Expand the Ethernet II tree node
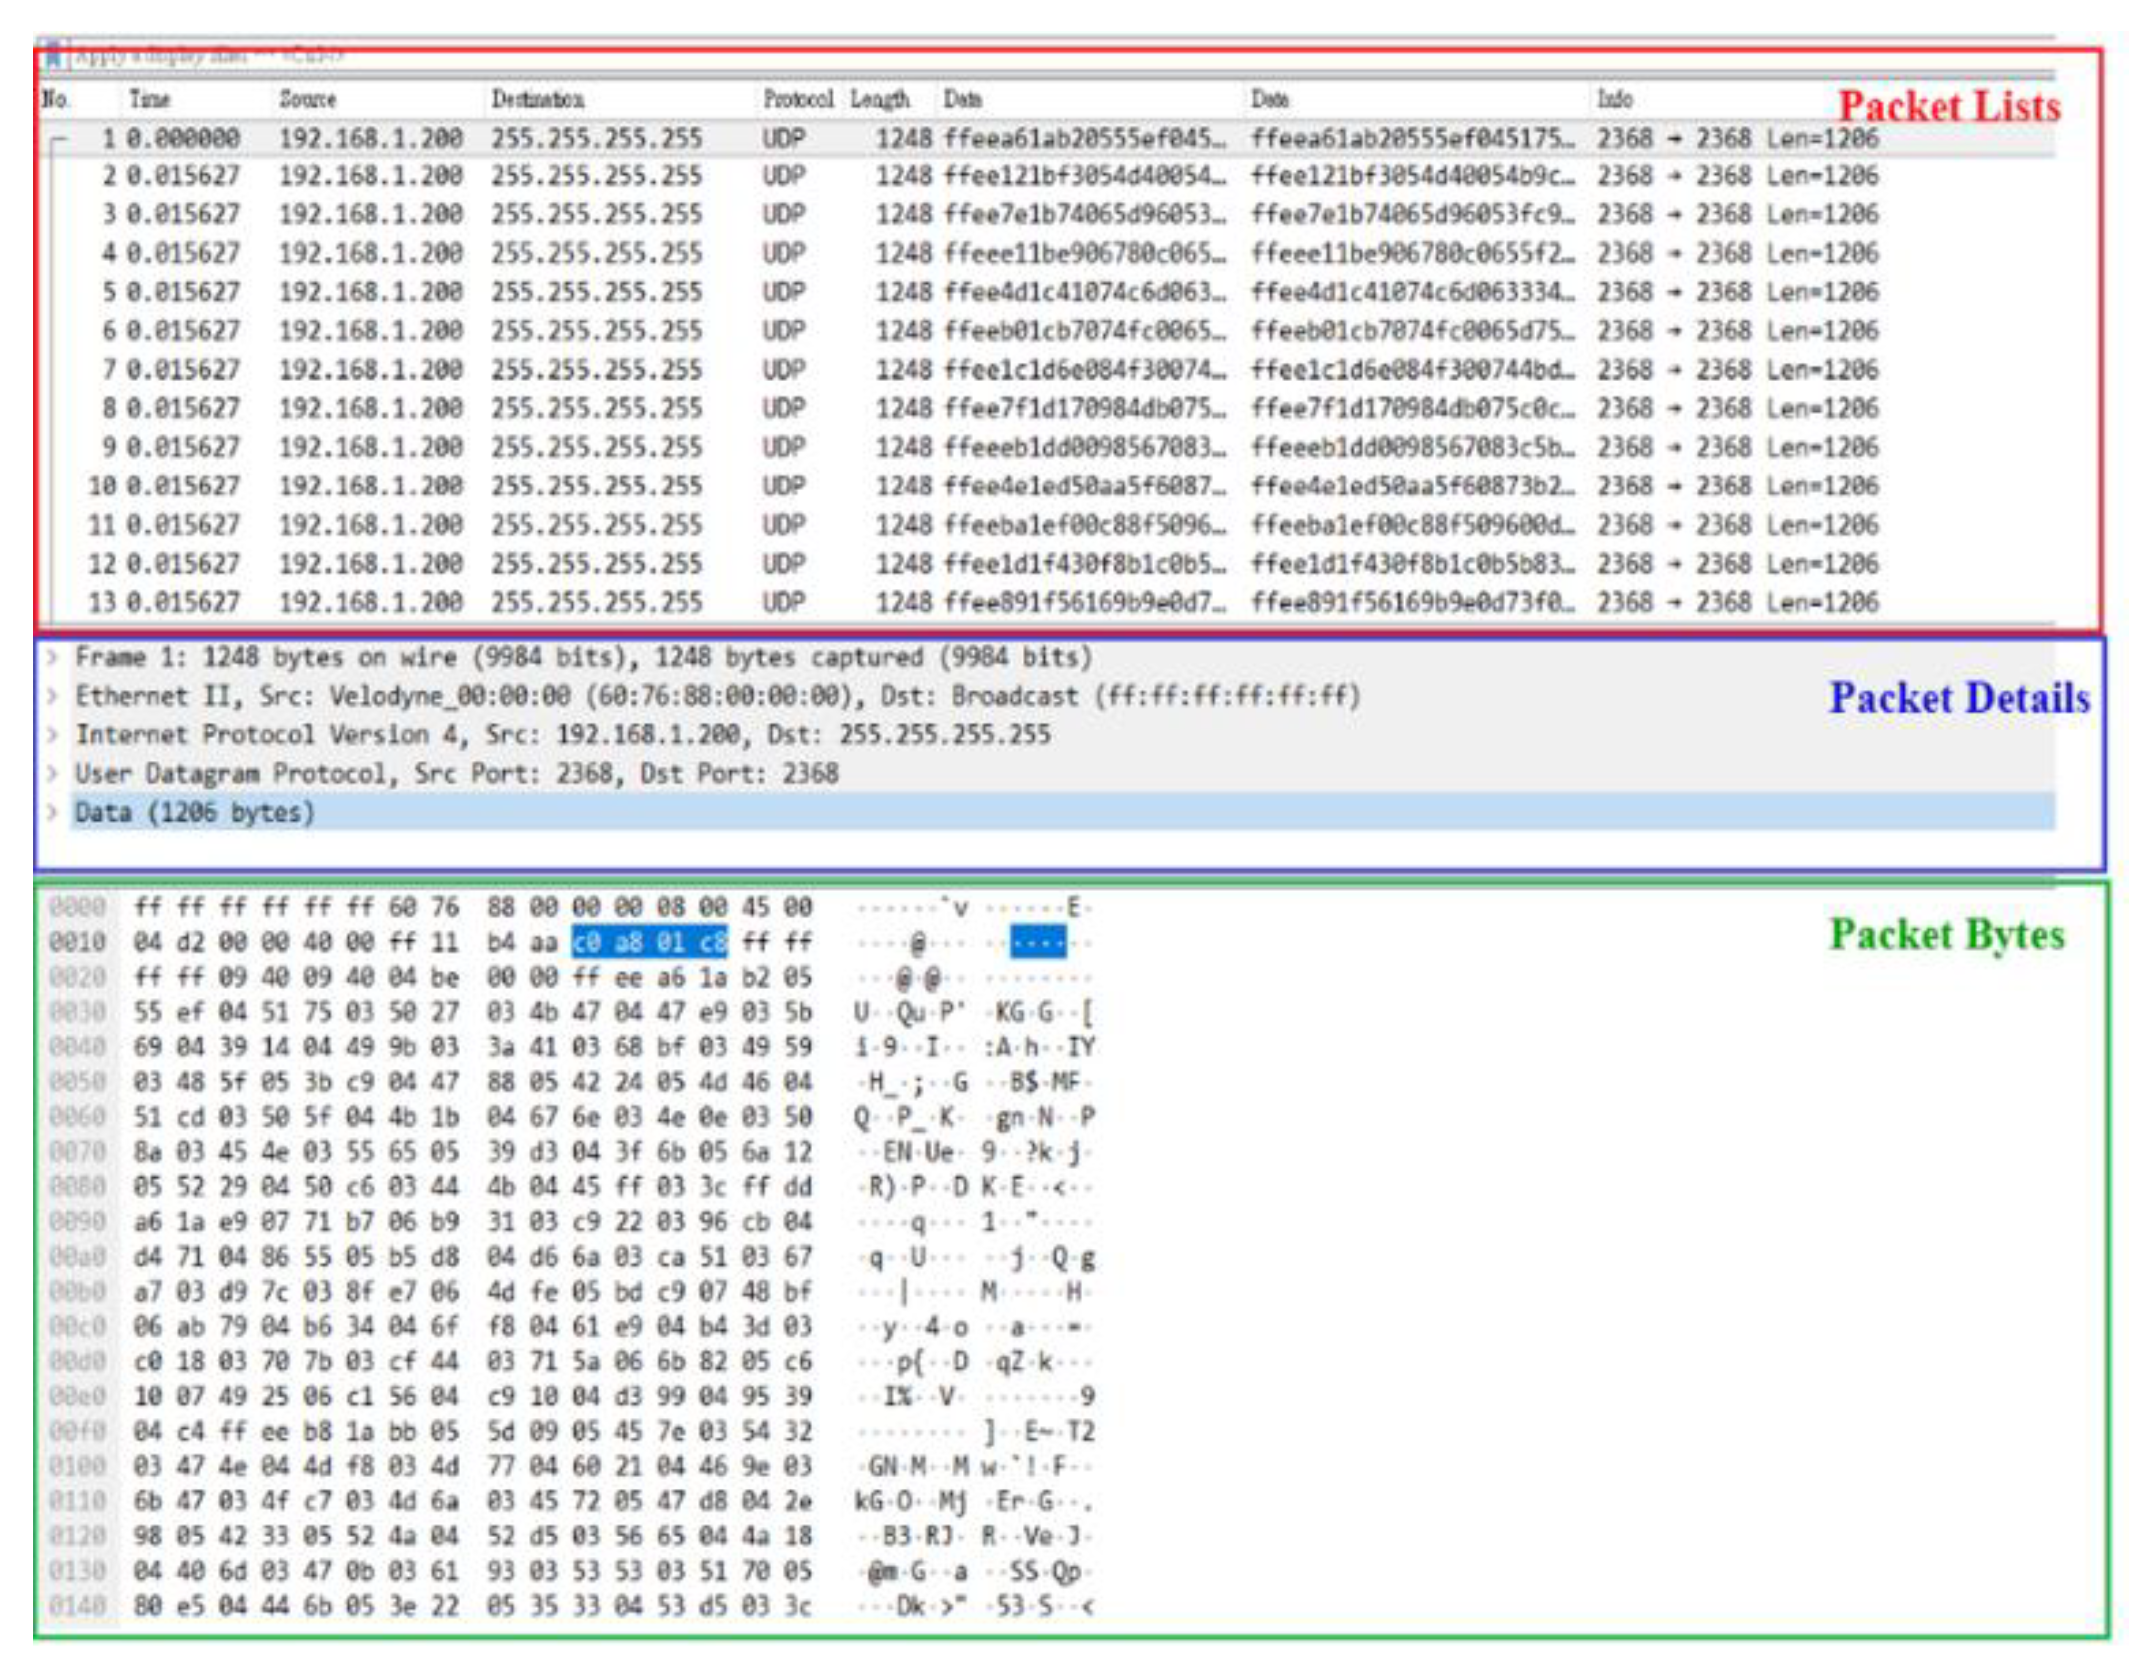 [53, 696]
